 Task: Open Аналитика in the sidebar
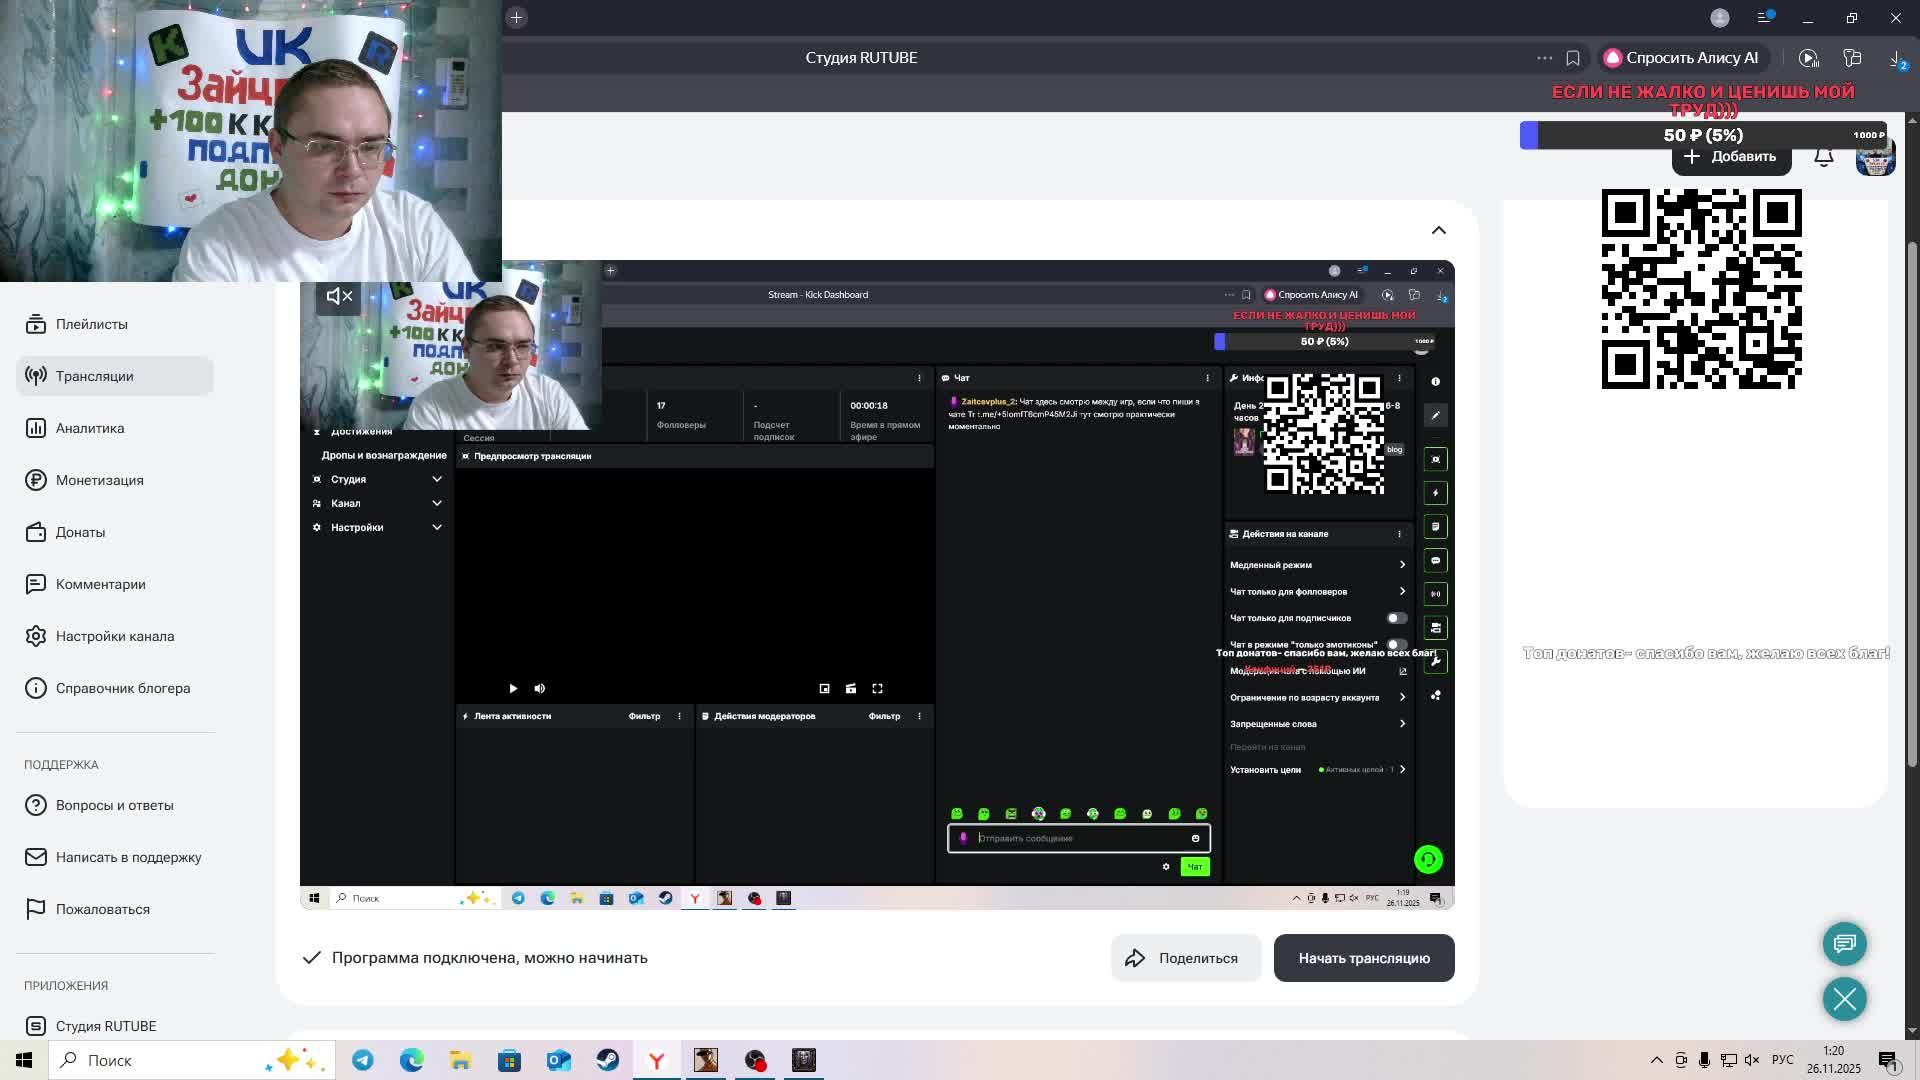[90, 428]
